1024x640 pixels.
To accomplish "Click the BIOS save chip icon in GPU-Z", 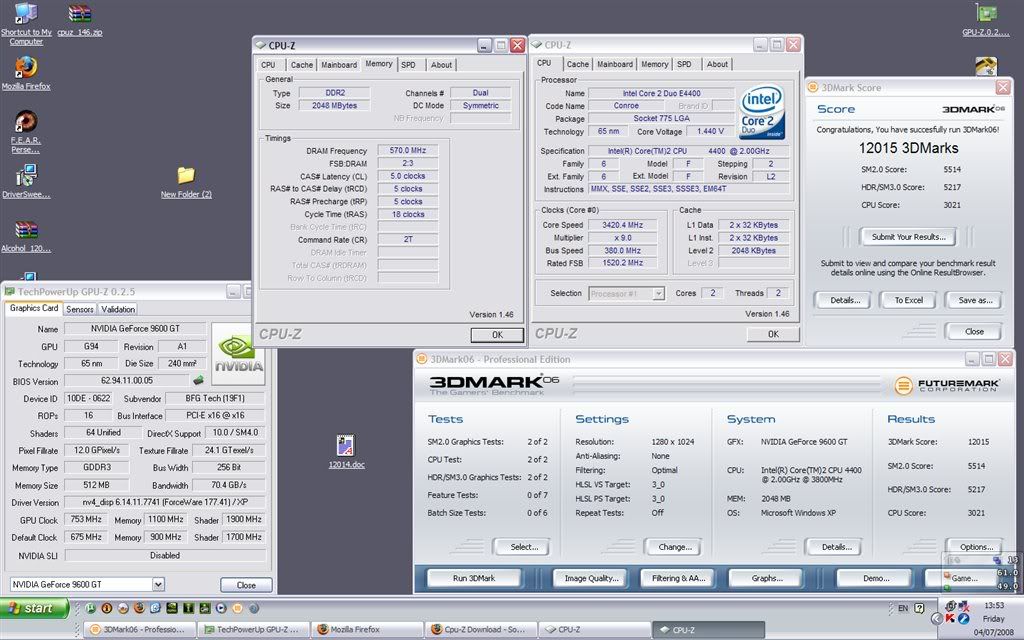I will point(198,380).
